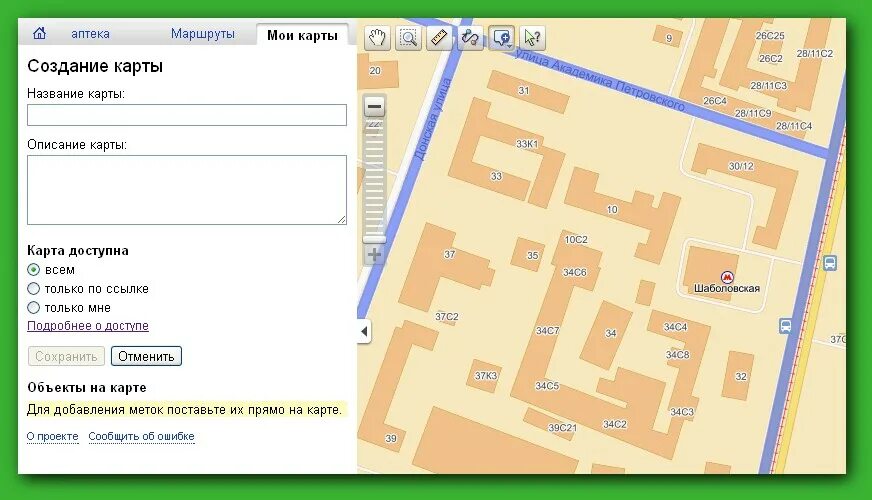The height and width of the screenshot is (500, 872).
Task: Click the Сохранить button
Action: point(66,357)
